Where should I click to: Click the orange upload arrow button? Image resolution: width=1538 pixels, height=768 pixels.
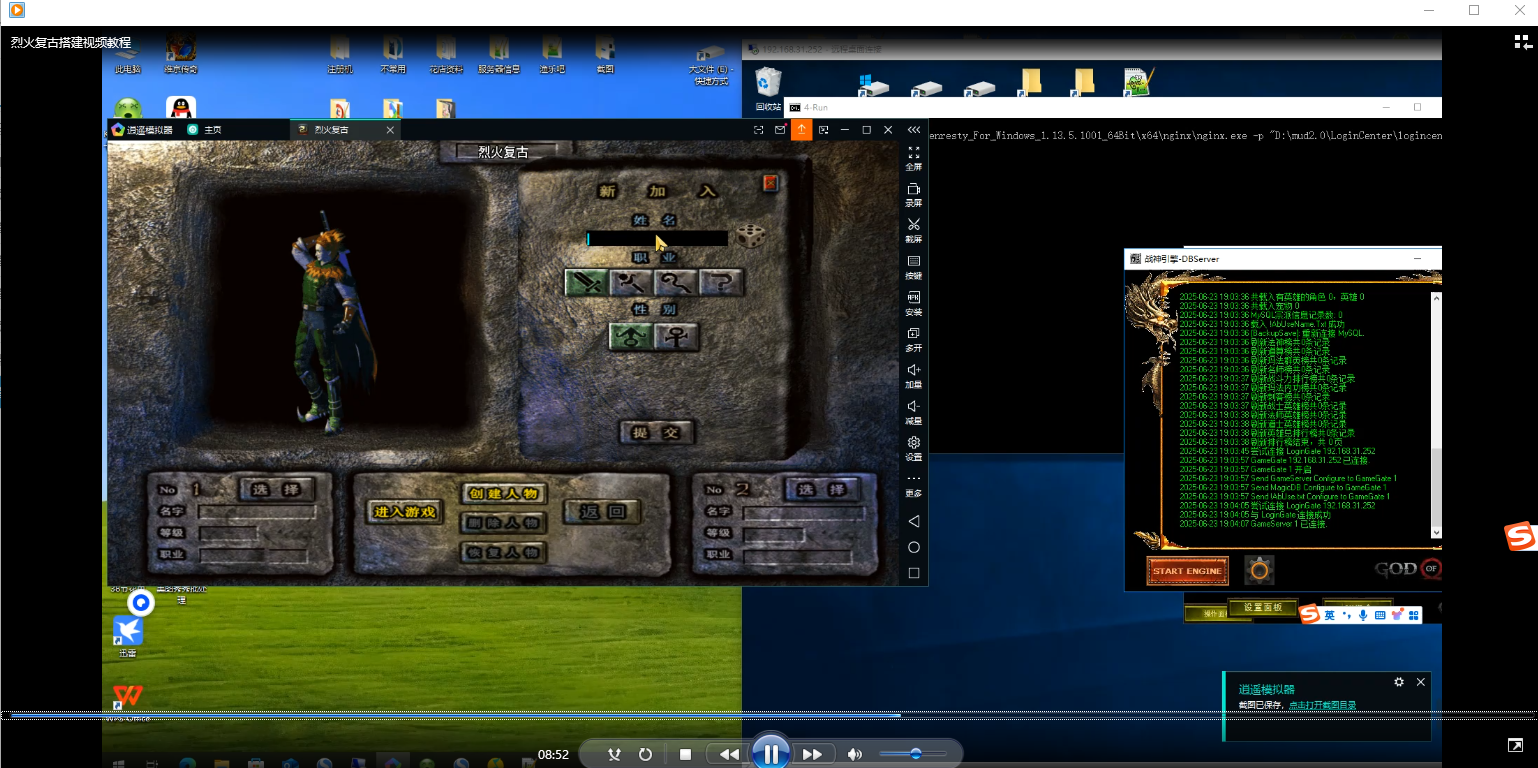(x=801, y=130)
